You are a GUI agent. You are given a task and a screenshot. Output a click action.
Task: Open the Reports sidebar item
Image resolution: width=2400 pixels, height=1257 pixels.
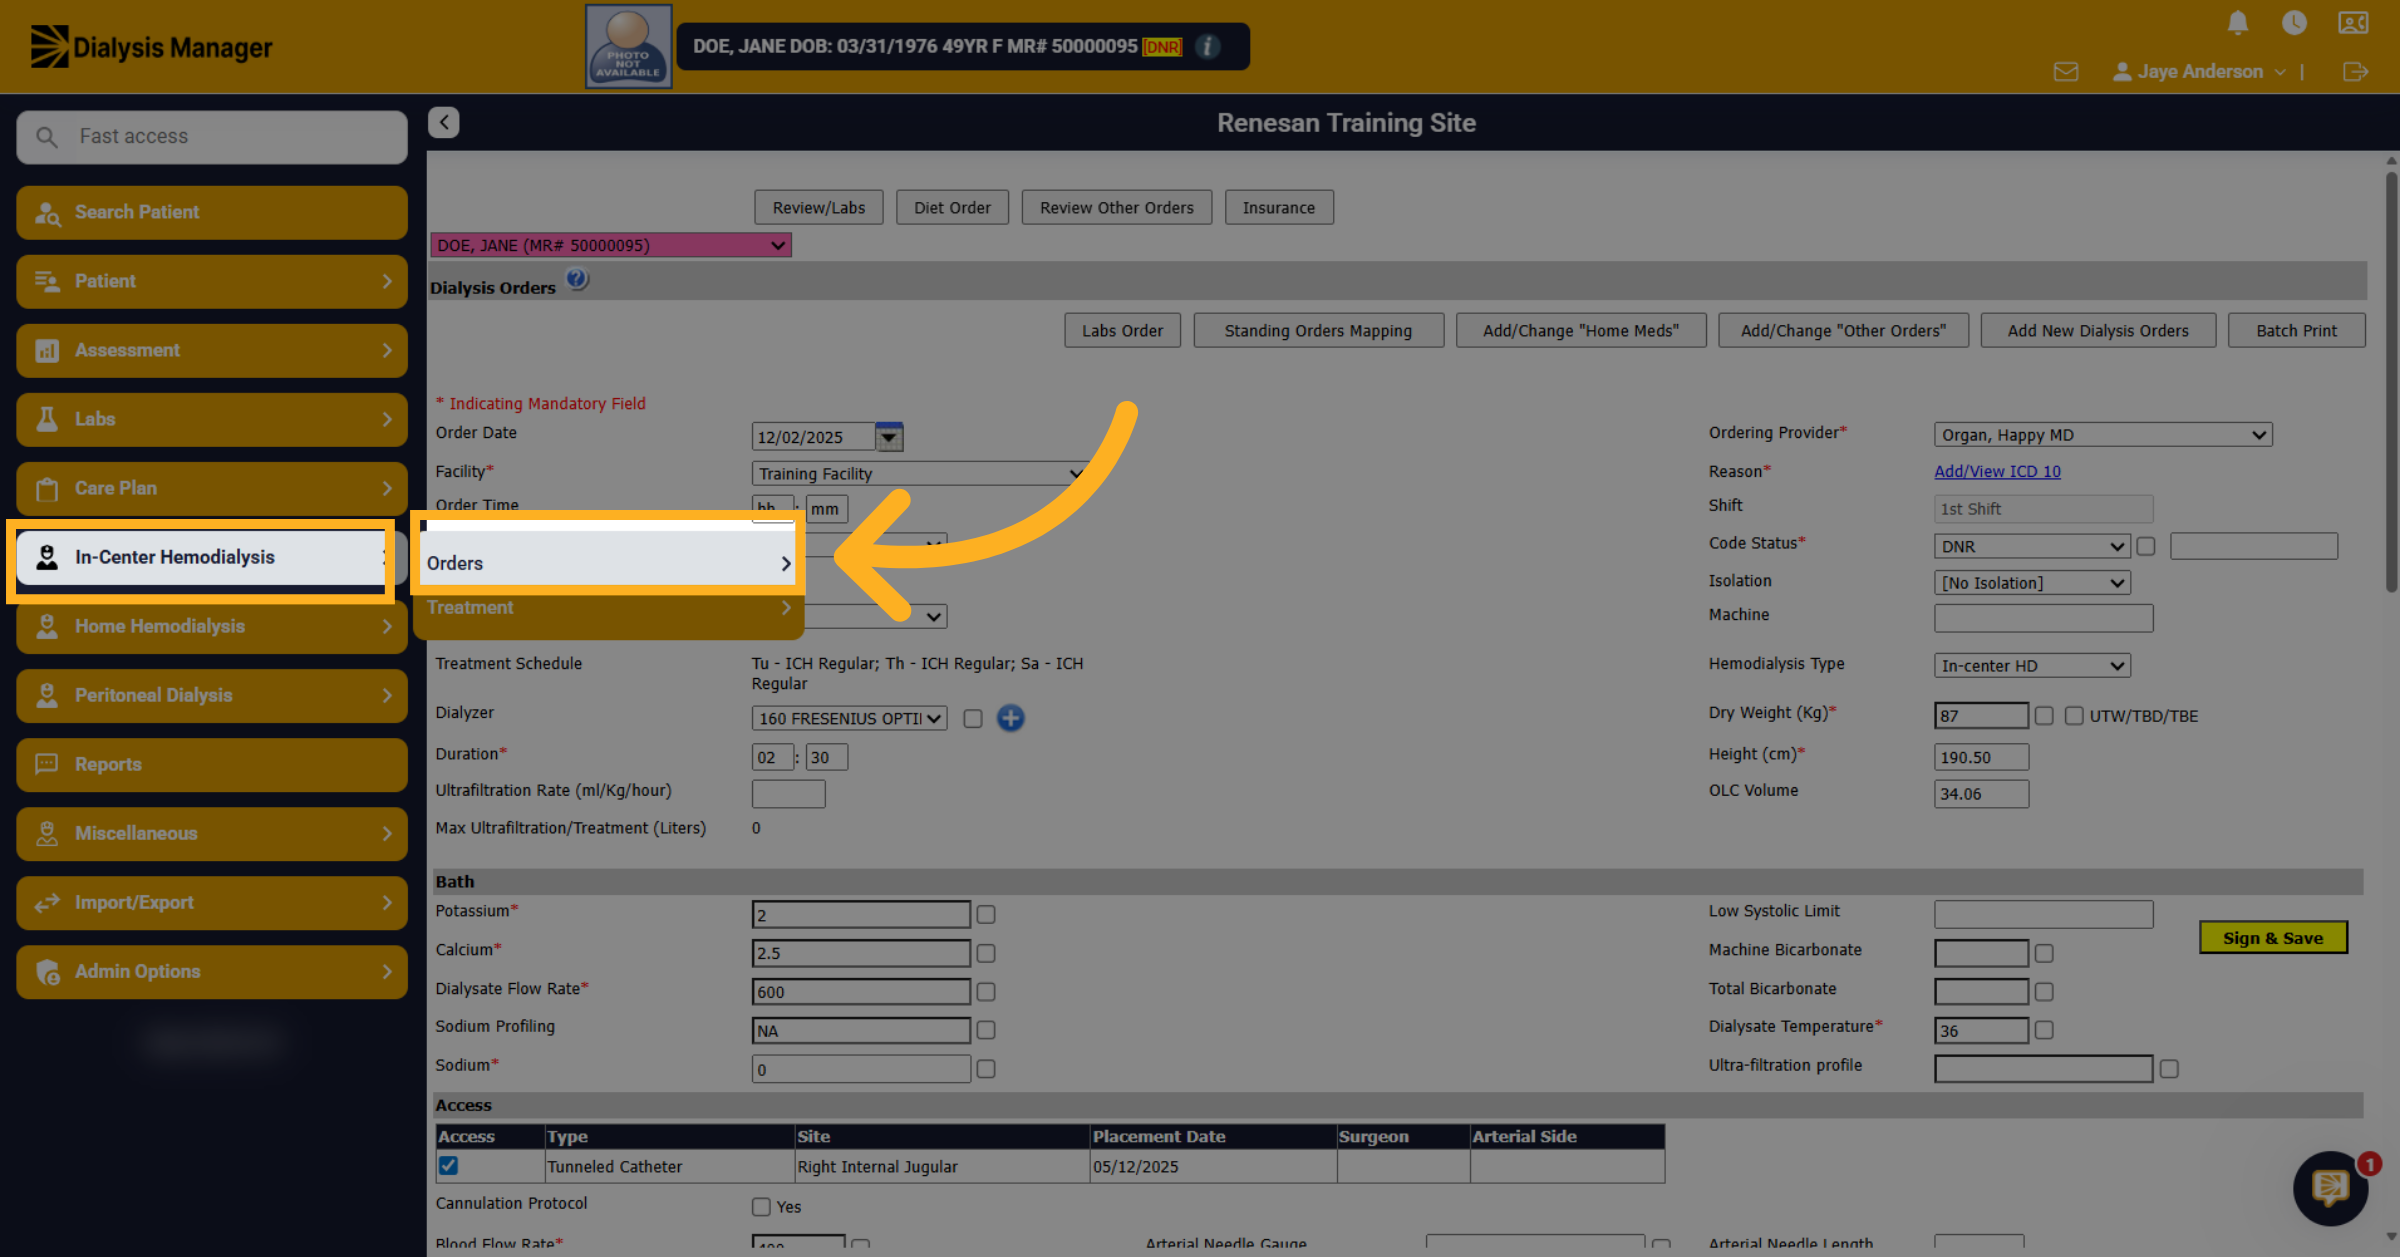[212, 764]
